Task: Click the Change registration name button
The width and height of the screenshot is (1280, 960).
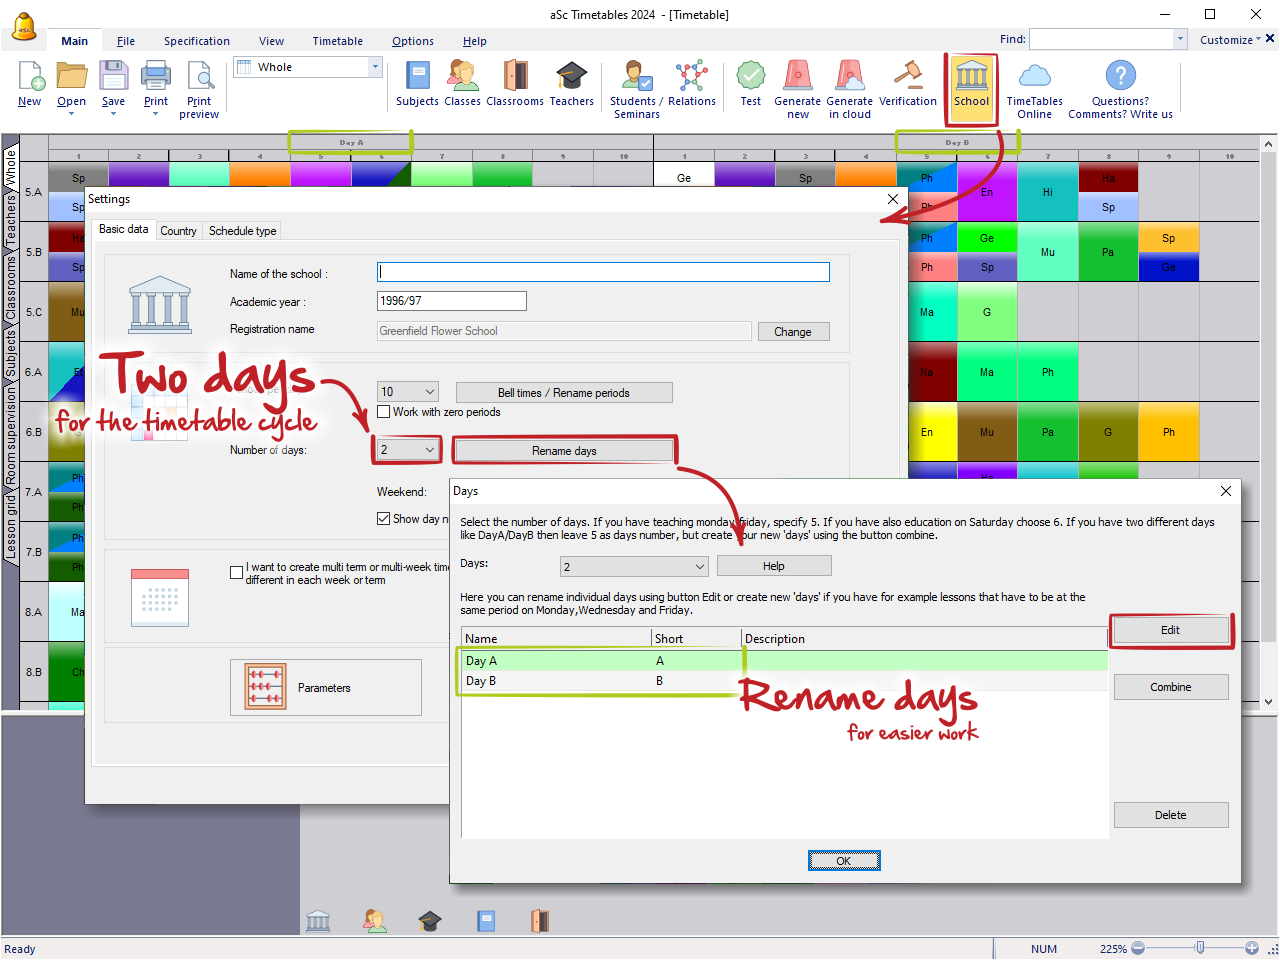Action: click(x=793, y=332)
